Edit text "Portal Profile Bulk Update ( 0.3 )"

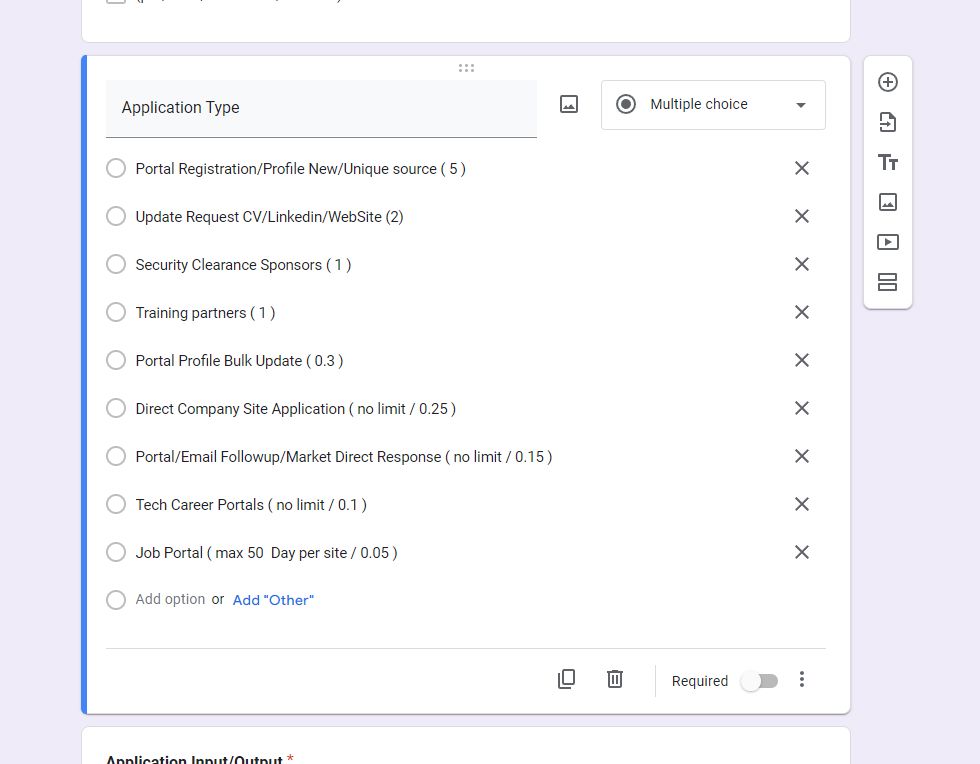[239, 361]
